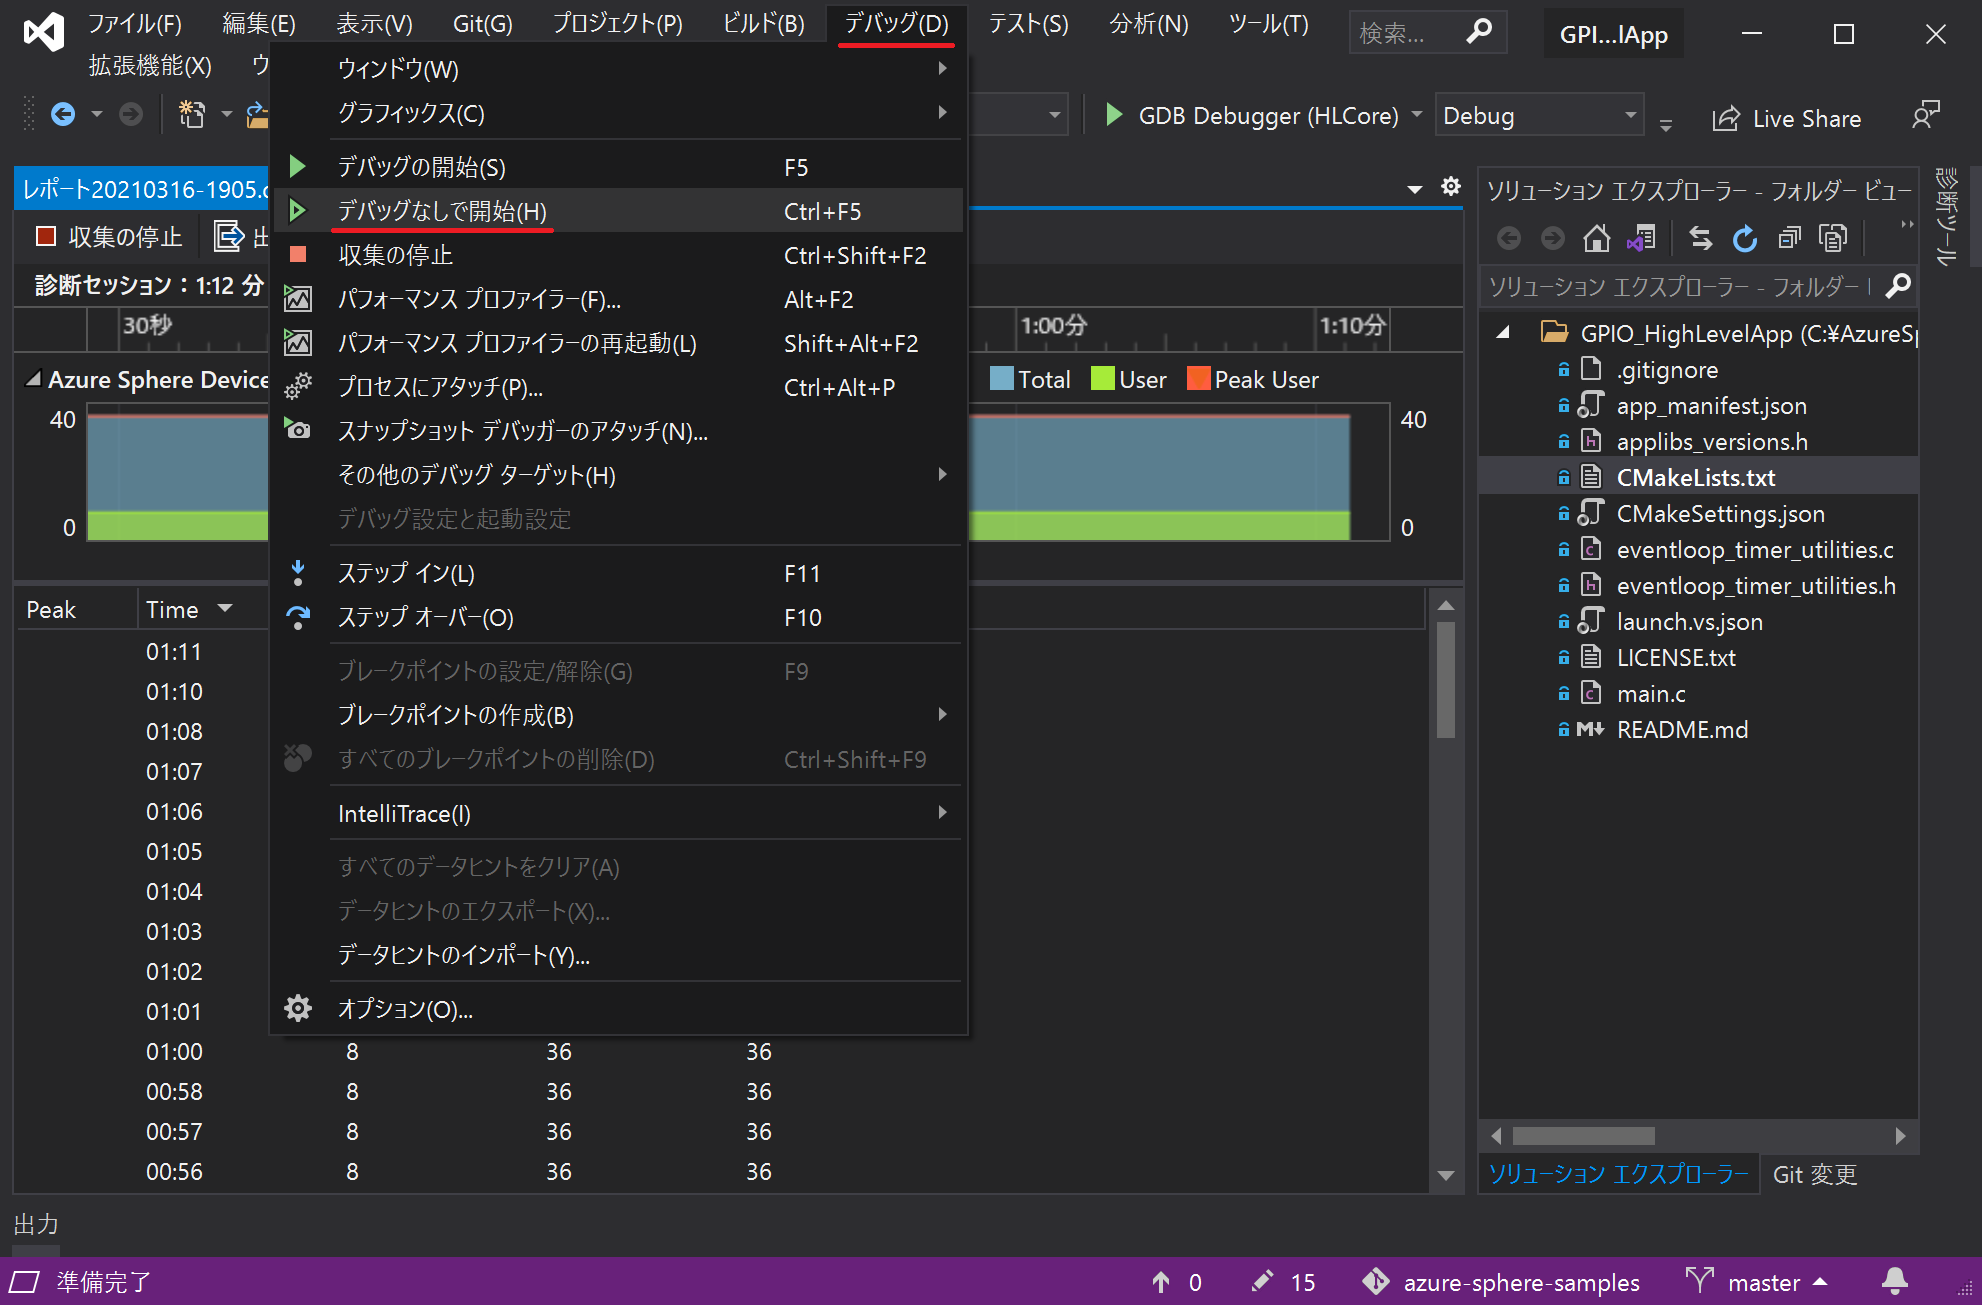The width and height of the screenshot is (1982, 1305).
Task: Click the Live Share icon
Action: [1726, 119]
